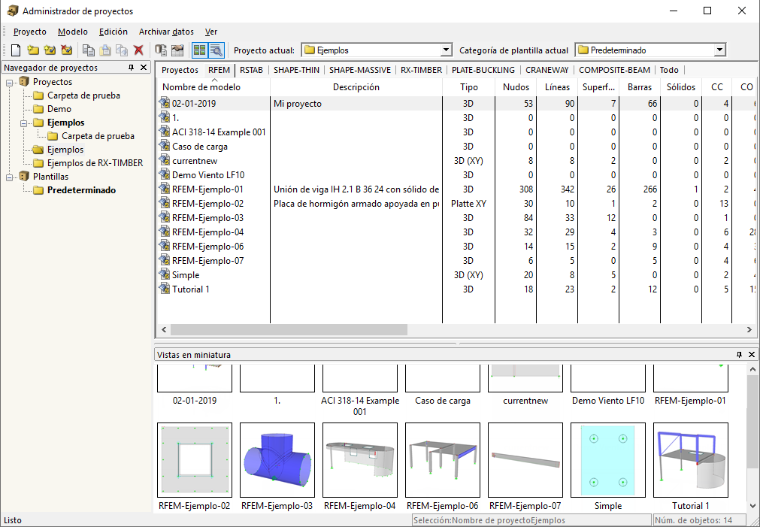Viewport: 760px width, 527px height.
Task: Open the Proyecto actual dropdown
Action: click(x=446, y=50)
